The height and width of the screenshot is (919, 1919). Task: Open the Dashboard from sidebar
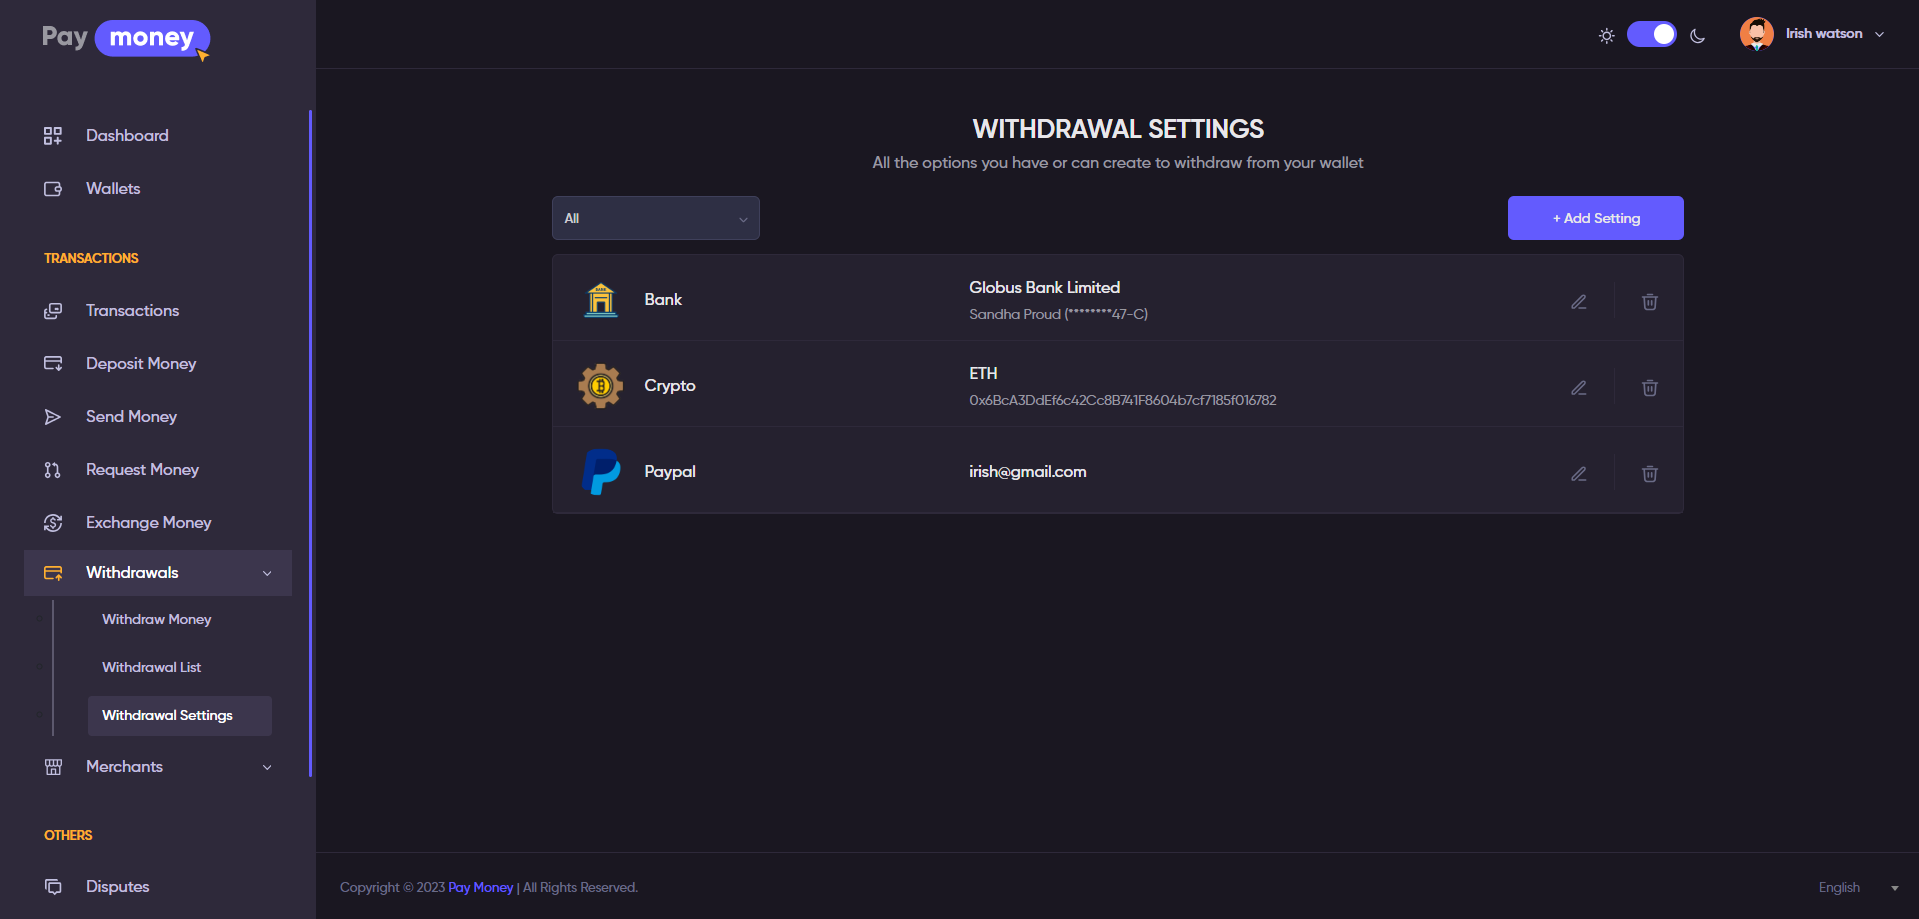[127, 136]
